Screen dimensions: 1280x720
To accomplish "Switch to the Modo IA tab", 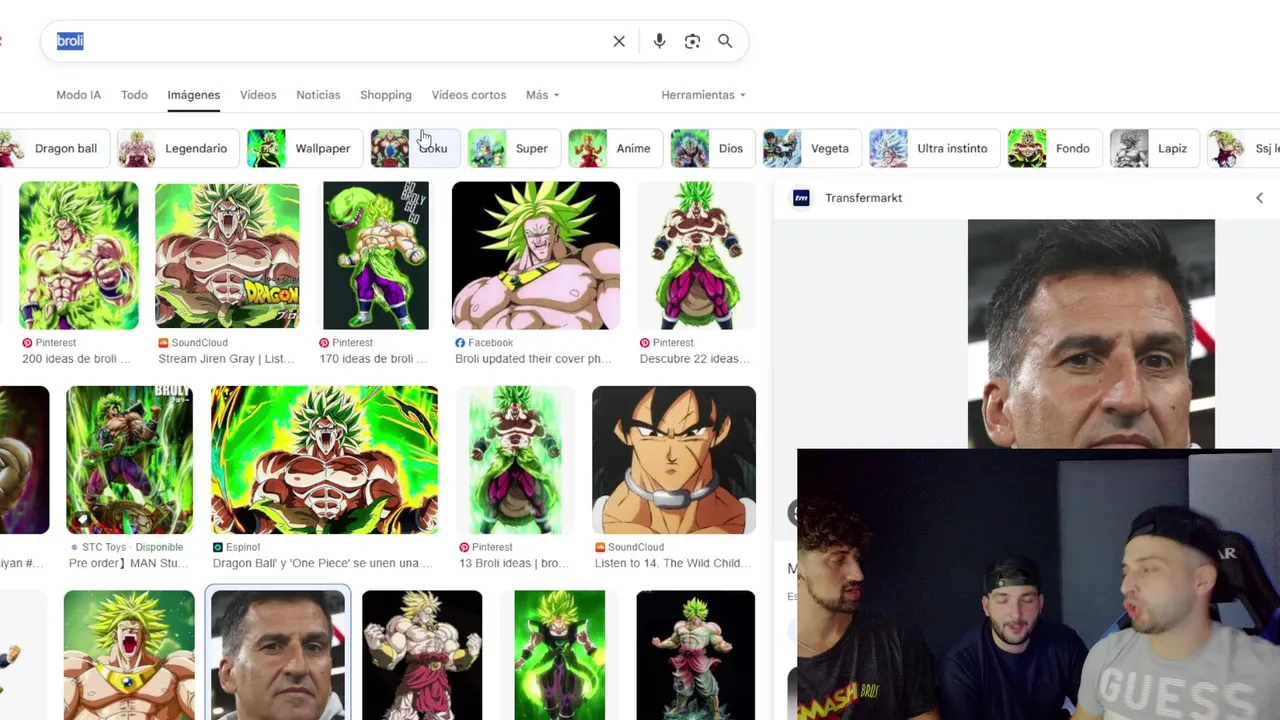I will point(78,95).
